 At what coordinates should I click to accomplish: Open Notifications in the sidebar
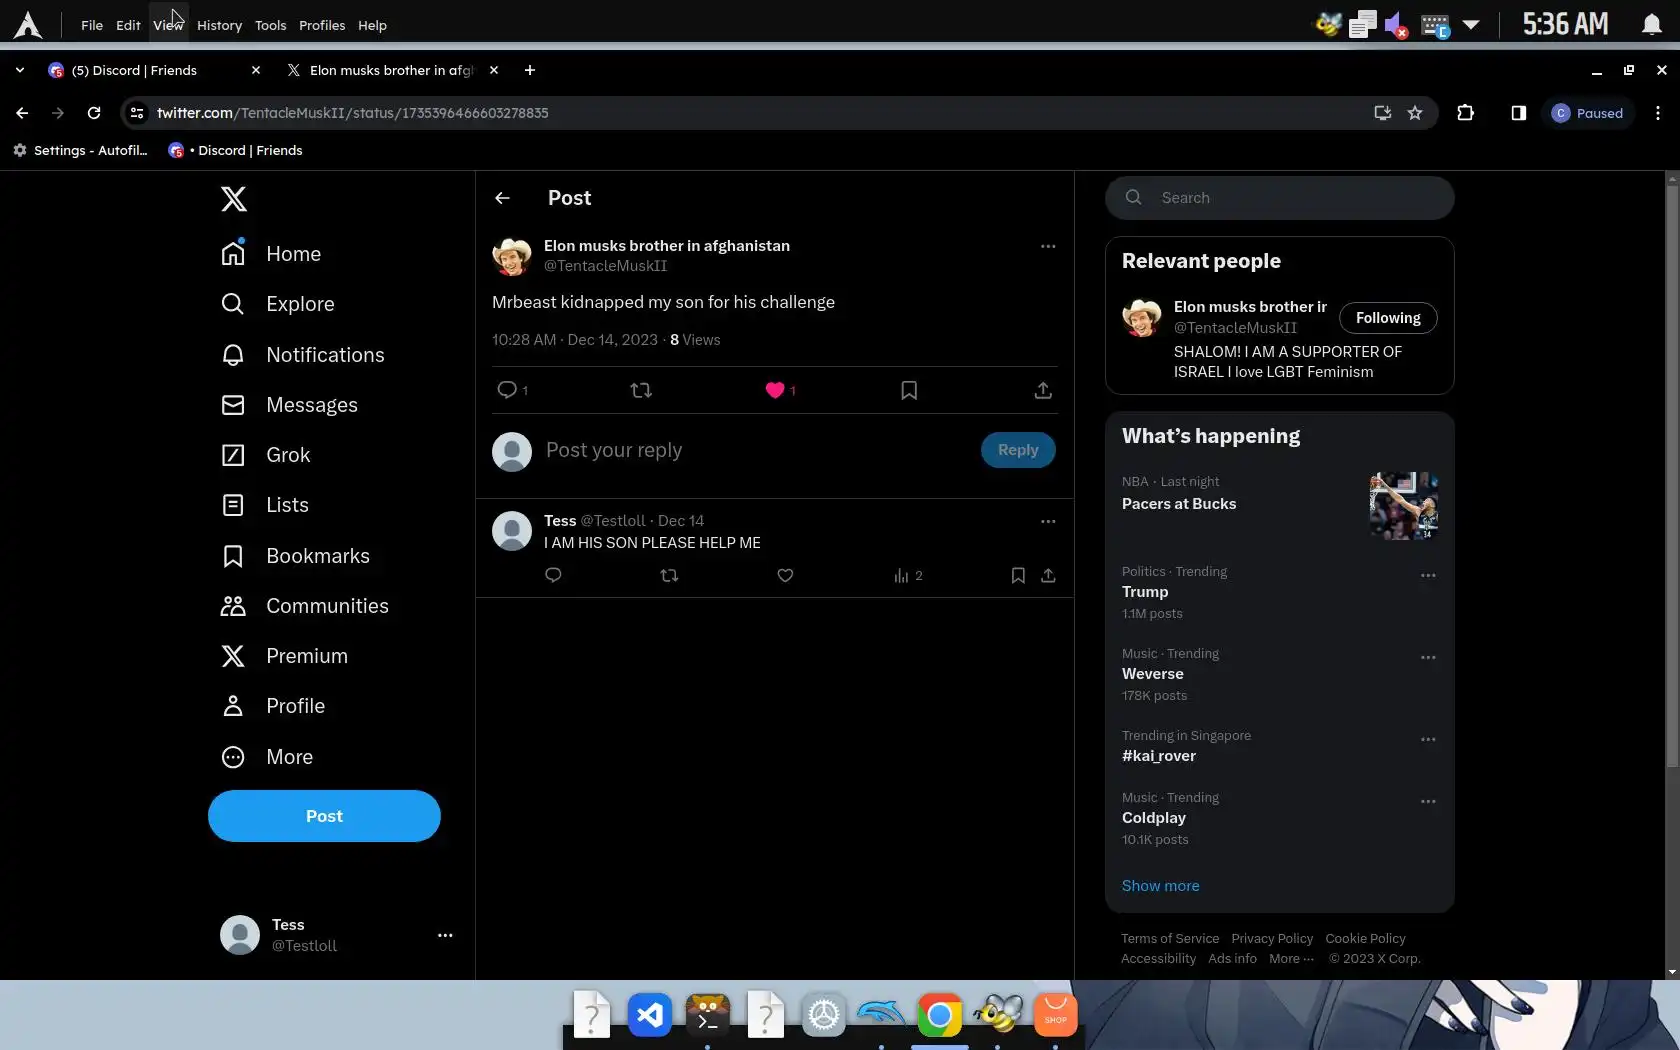302,355
